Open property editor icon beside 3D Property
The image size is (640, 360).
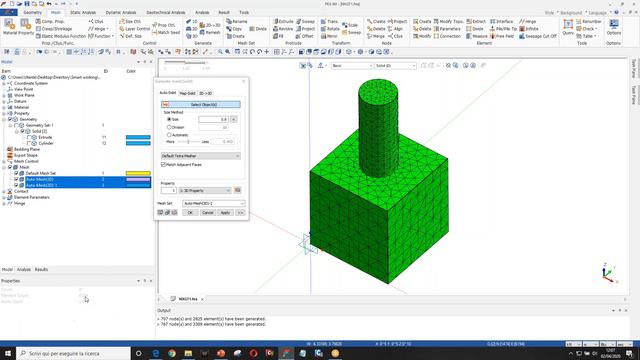pos(238,190)
